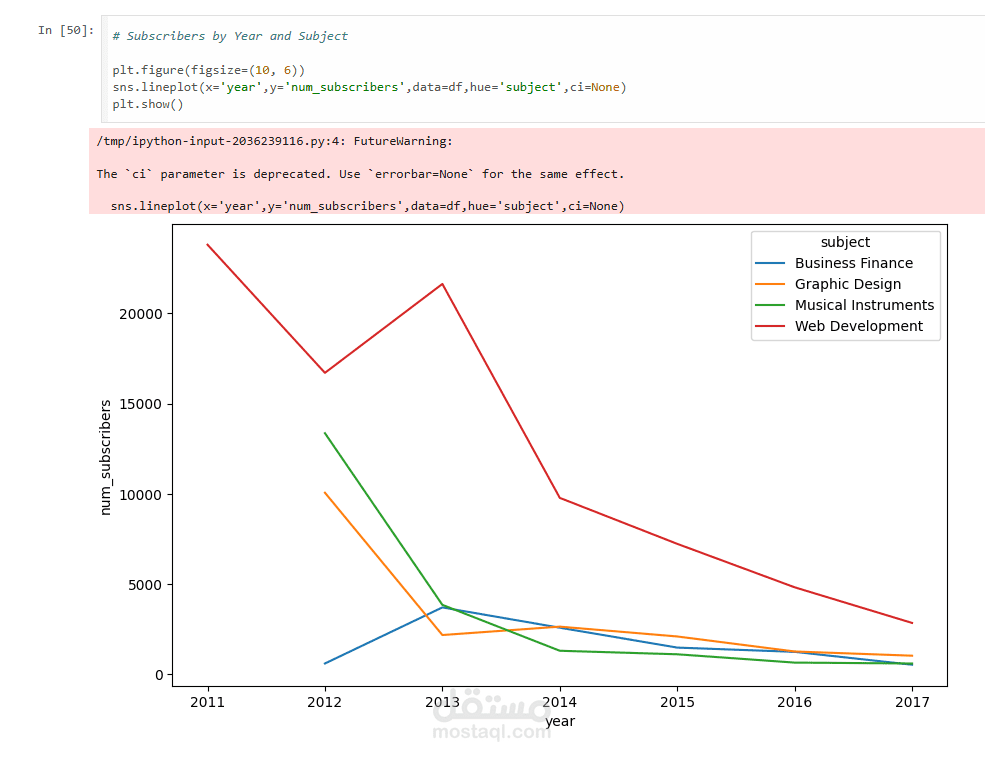Click the 2017 x-axis tick label
Viewport: 985px width, 757px height.
pos(912,702)
